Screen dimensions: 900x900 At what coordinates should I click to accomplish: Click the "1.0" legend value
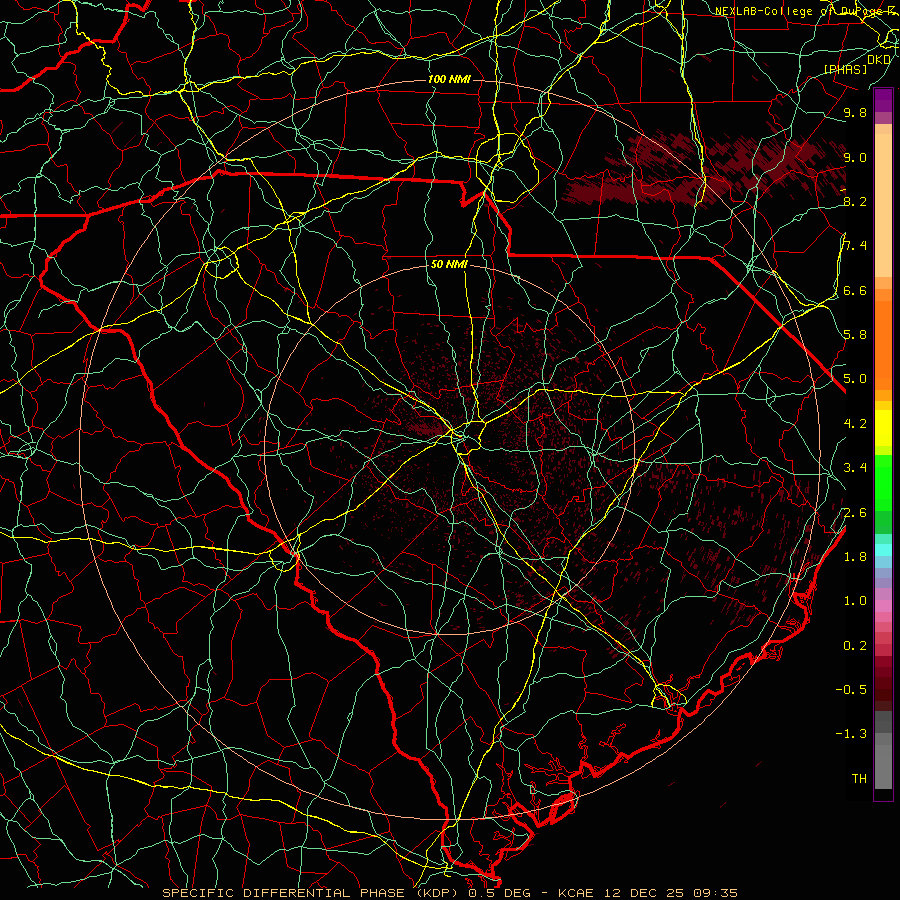[855, 601]
